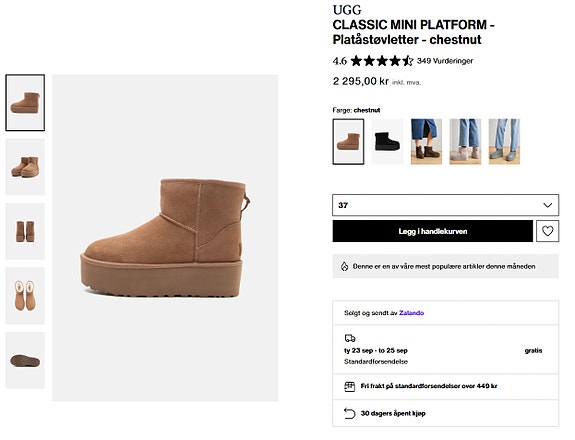
Task: Add boot to wishlist with heart icon
Action: pos(547,231)
